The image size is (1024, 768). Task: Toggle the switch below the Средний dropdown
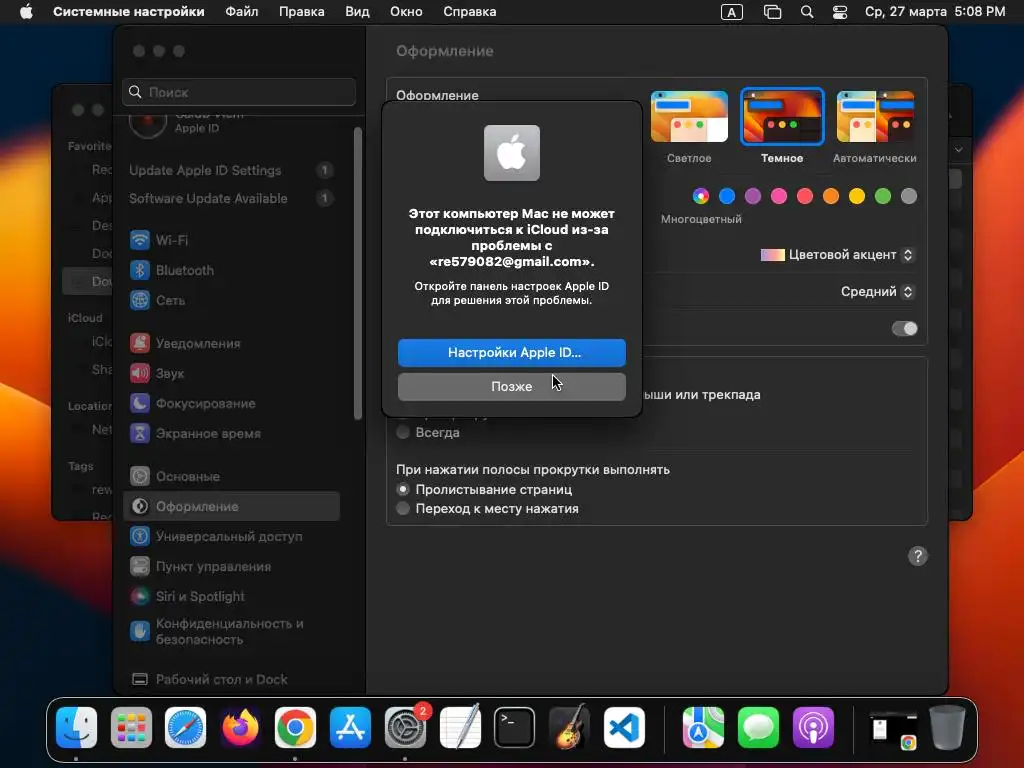click(904, 328)
